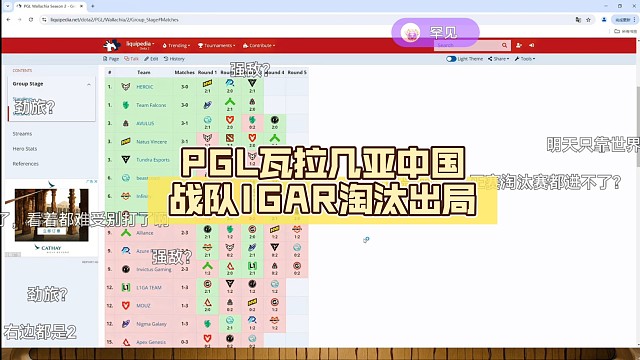Click the Alliance logo icon
Image resolution: width=640 pixels, height=360 pixels.
(x=126, y=233)
